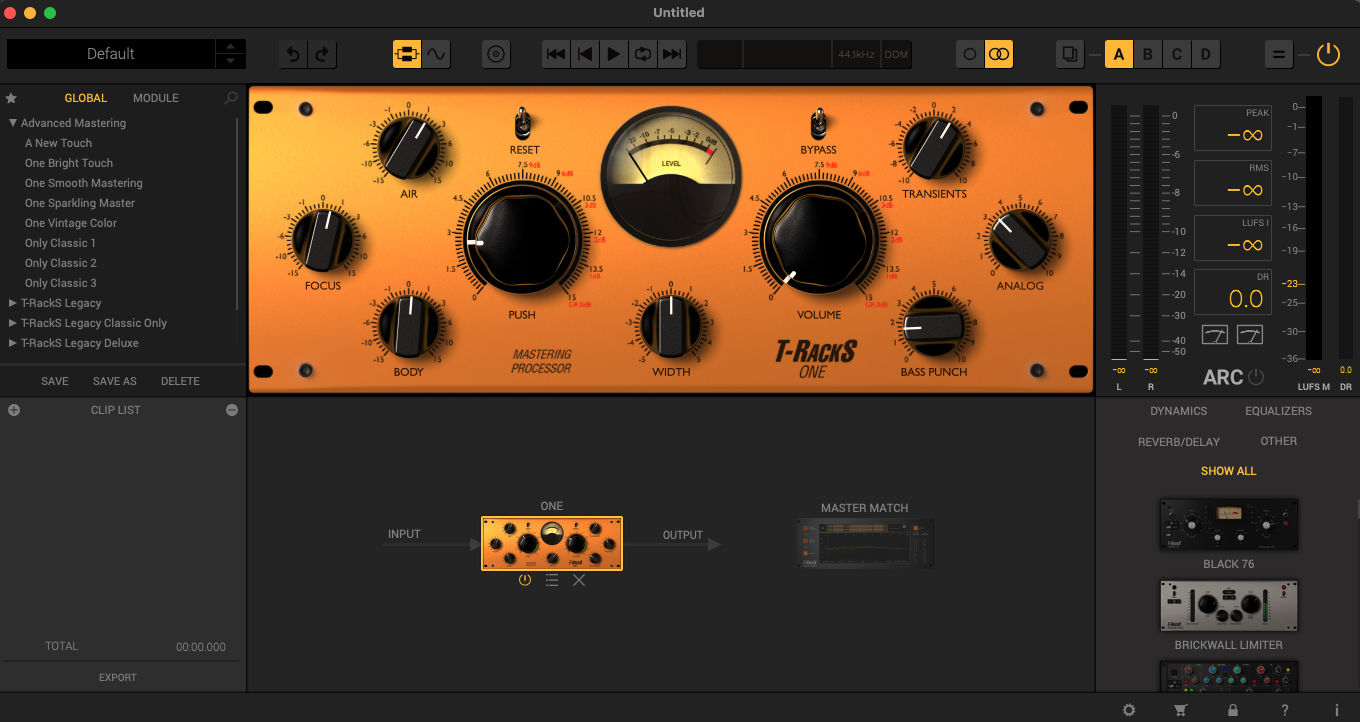This screenshot has height=722, width=1360.
Task: Switch to the MODULE tab
Action: click(x=156, y=98)
